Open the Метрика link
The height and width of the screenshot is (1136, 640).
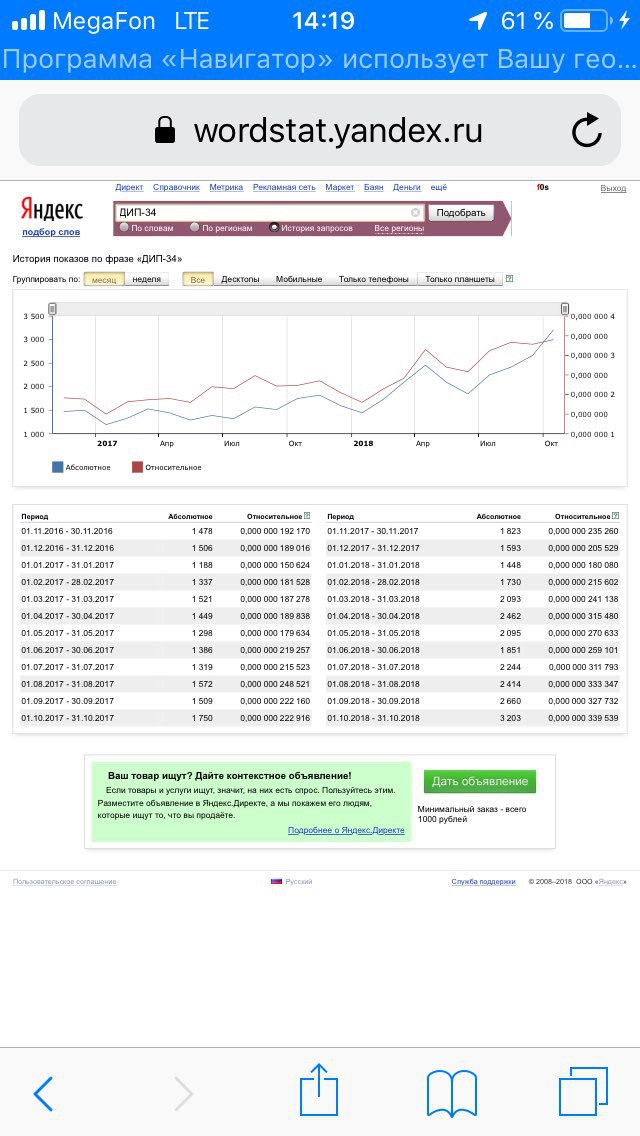pyautogui.click(x=226, y=188)
